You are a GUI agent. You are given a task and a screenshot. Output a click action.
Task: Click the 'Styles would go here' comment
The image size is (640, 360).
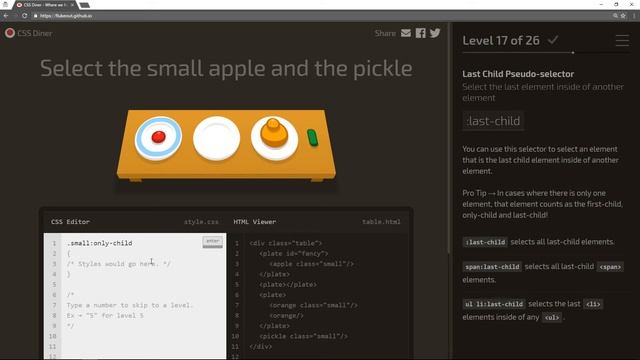[x=119, y=264]
